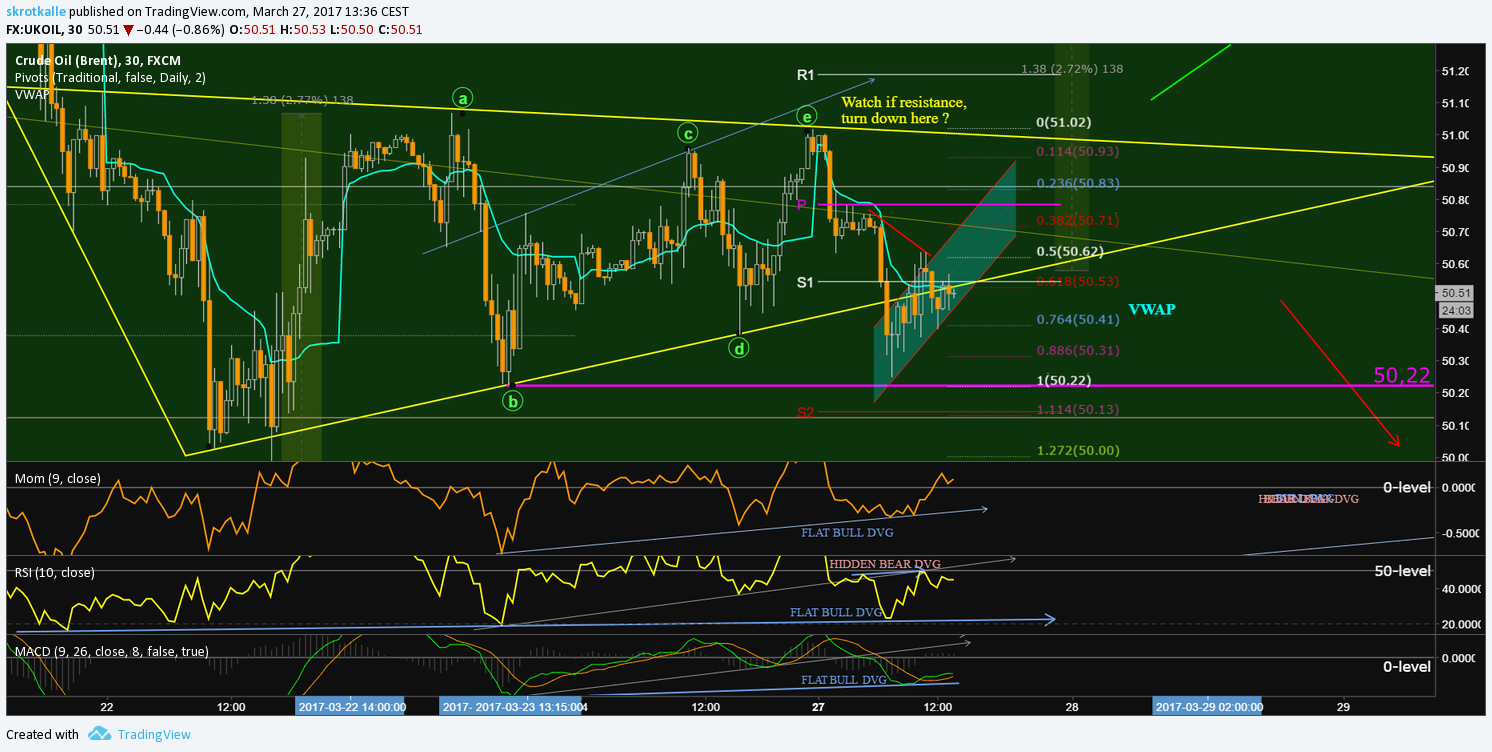Select the Fibonacci 0(51.02) level label
Image resolution: width=1492 pixels, height=752 pixels.
(1063, 122)
